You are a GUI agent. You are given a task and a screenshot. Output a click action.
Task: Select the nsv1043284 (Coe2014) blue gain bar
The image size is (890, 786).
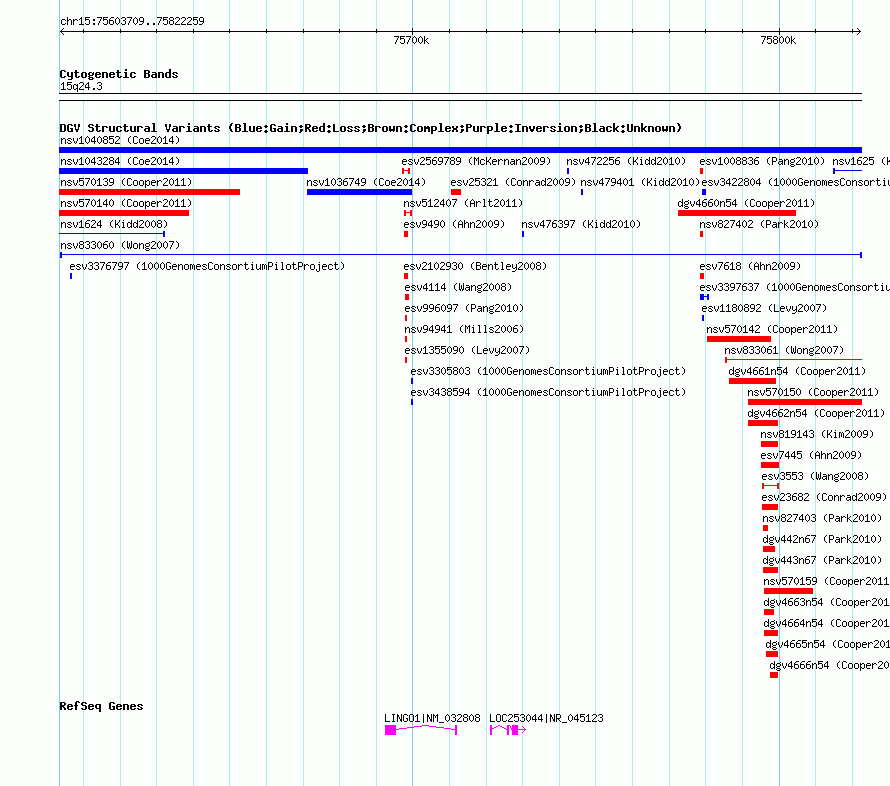183,171
